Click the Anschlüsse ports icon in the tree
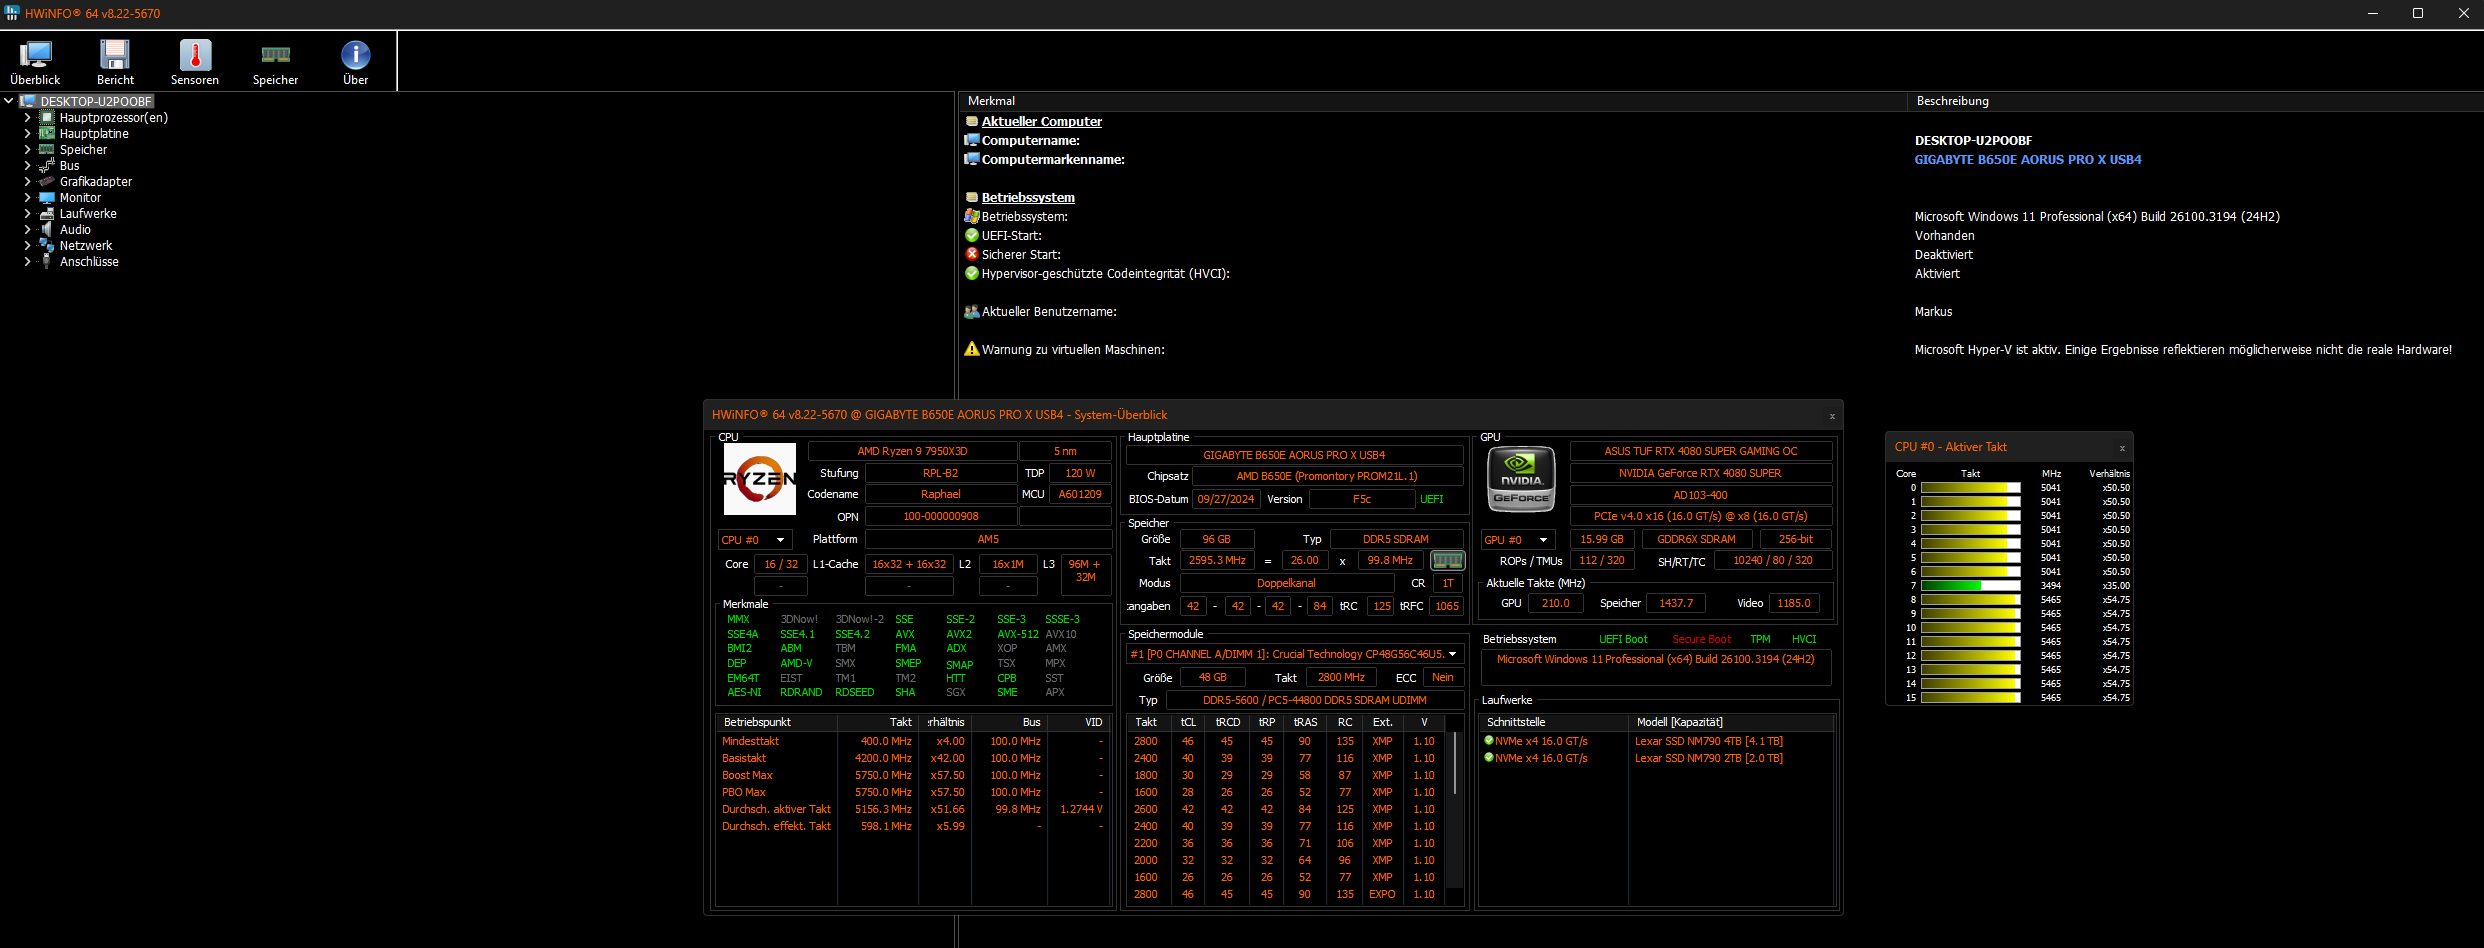The width and height of the screenshot is (2484, 948). coord(46,262)
